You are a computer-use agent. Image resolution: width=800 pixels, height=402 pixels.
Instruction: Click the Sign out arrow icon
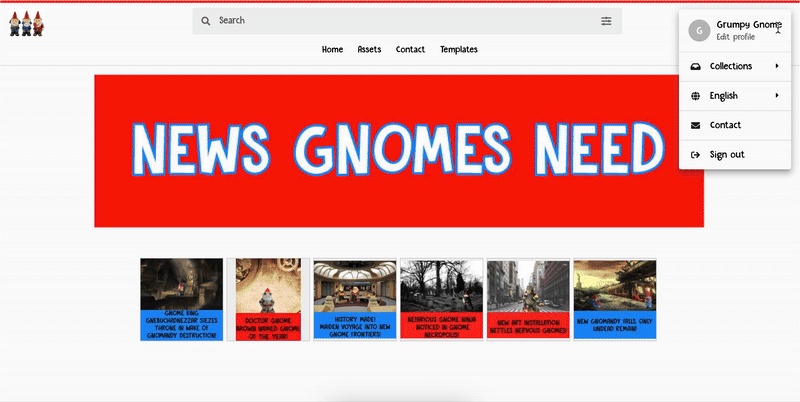[x=695, y=155]
